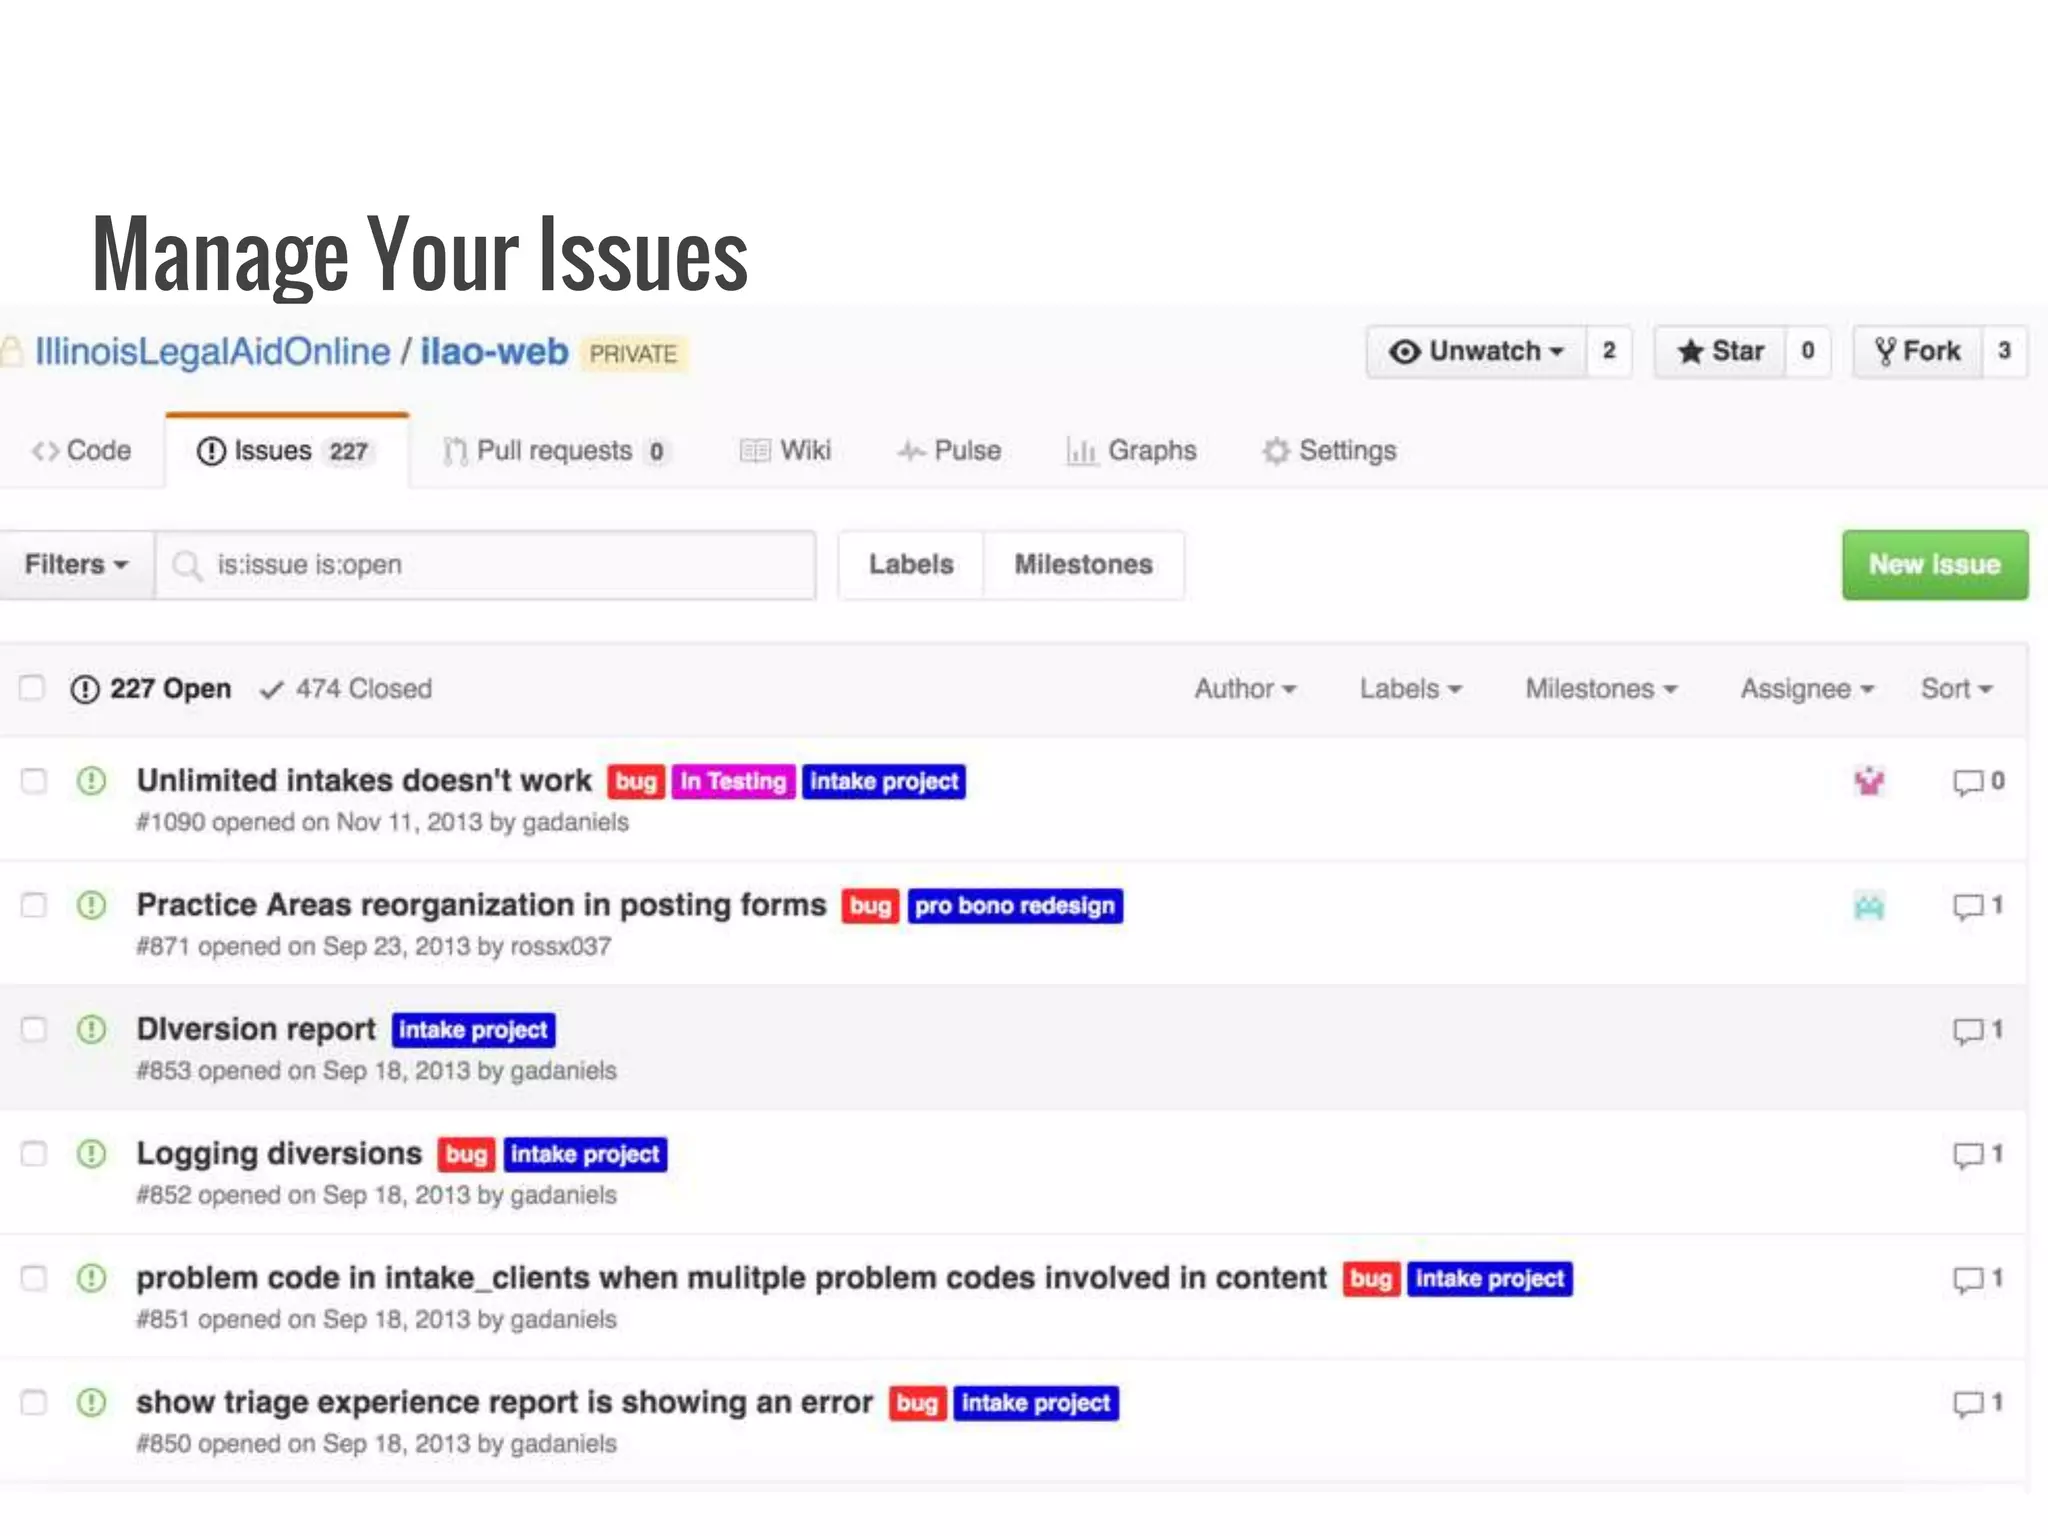Image resolution: width=2048 pixels, height=1536 pixels.
Task: Click the pink assignee avatar on issue #1090
Action: [x=1869, y=781]
